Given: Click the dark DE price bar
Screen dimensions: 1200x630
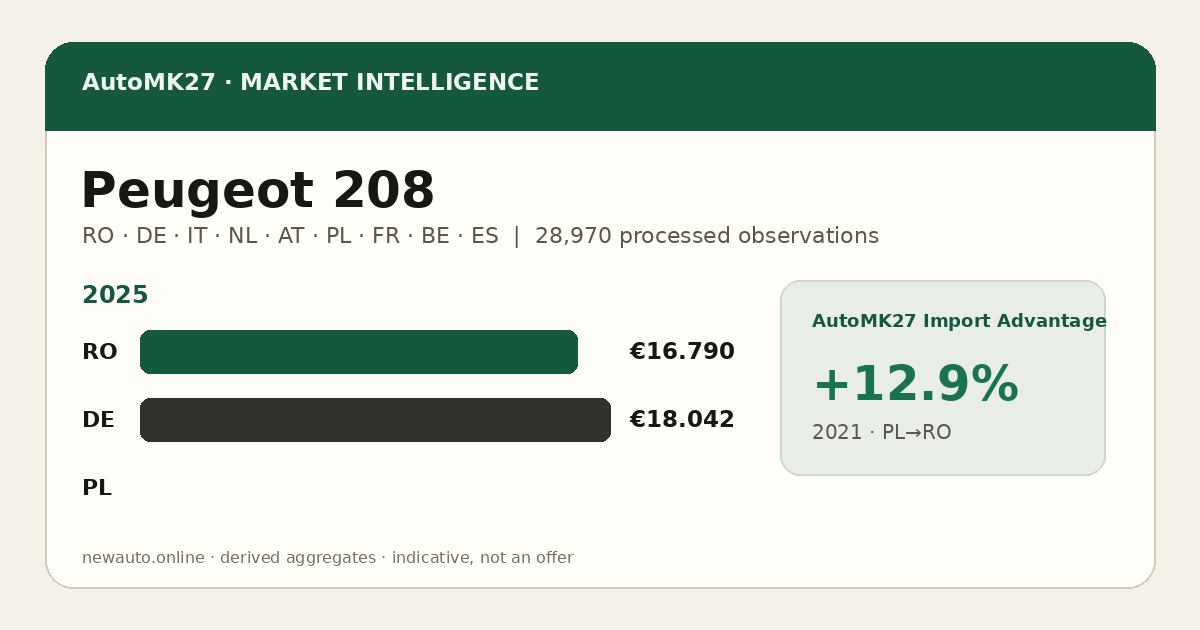Looking at the screenshot, I should pyautogui.click(x=375, y=420).
